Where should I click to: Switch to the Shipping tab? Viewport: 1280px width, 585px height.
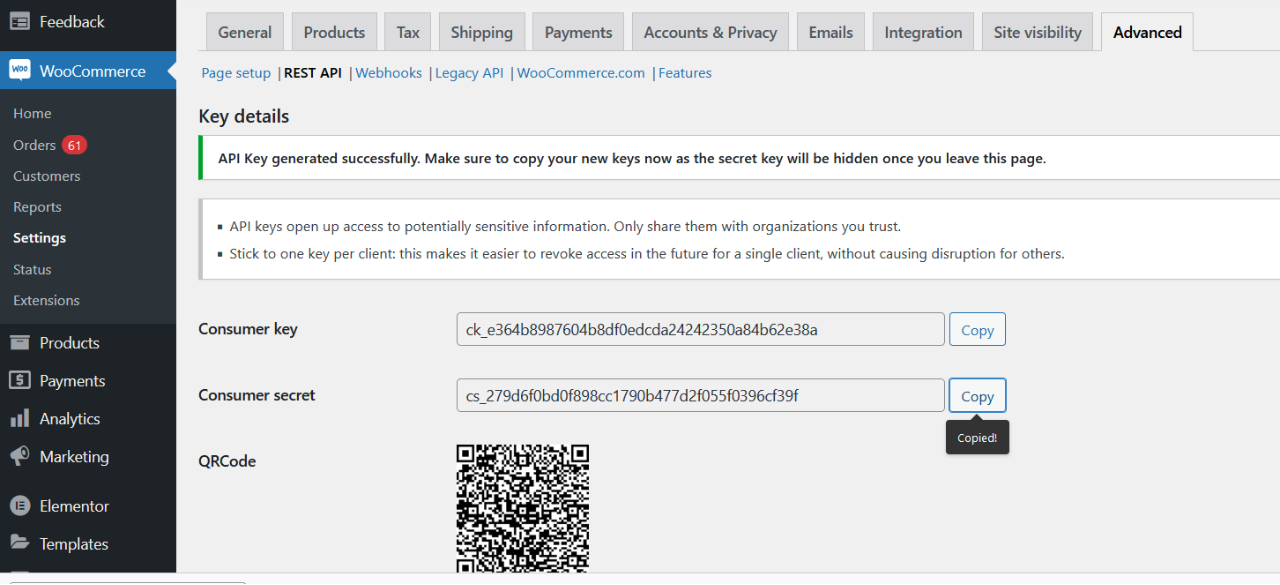482,32
